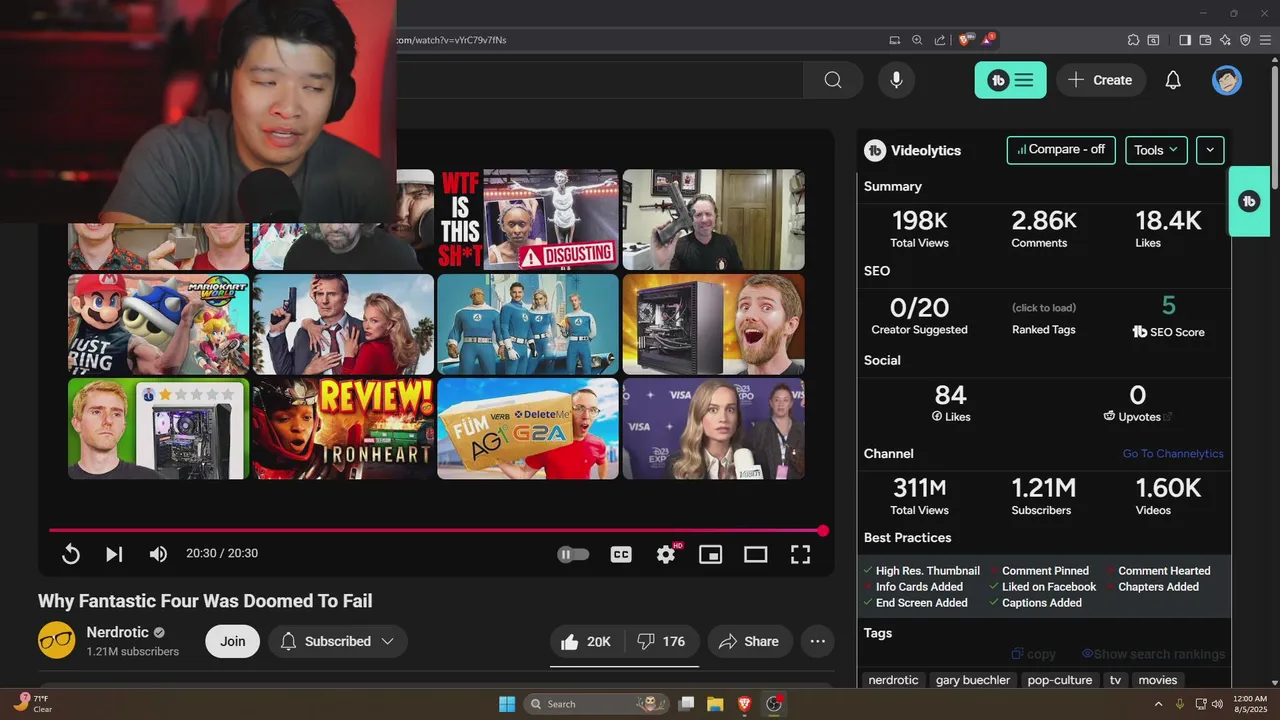
Task: Open the Nerdrotic channel name link
Action: 117,633
